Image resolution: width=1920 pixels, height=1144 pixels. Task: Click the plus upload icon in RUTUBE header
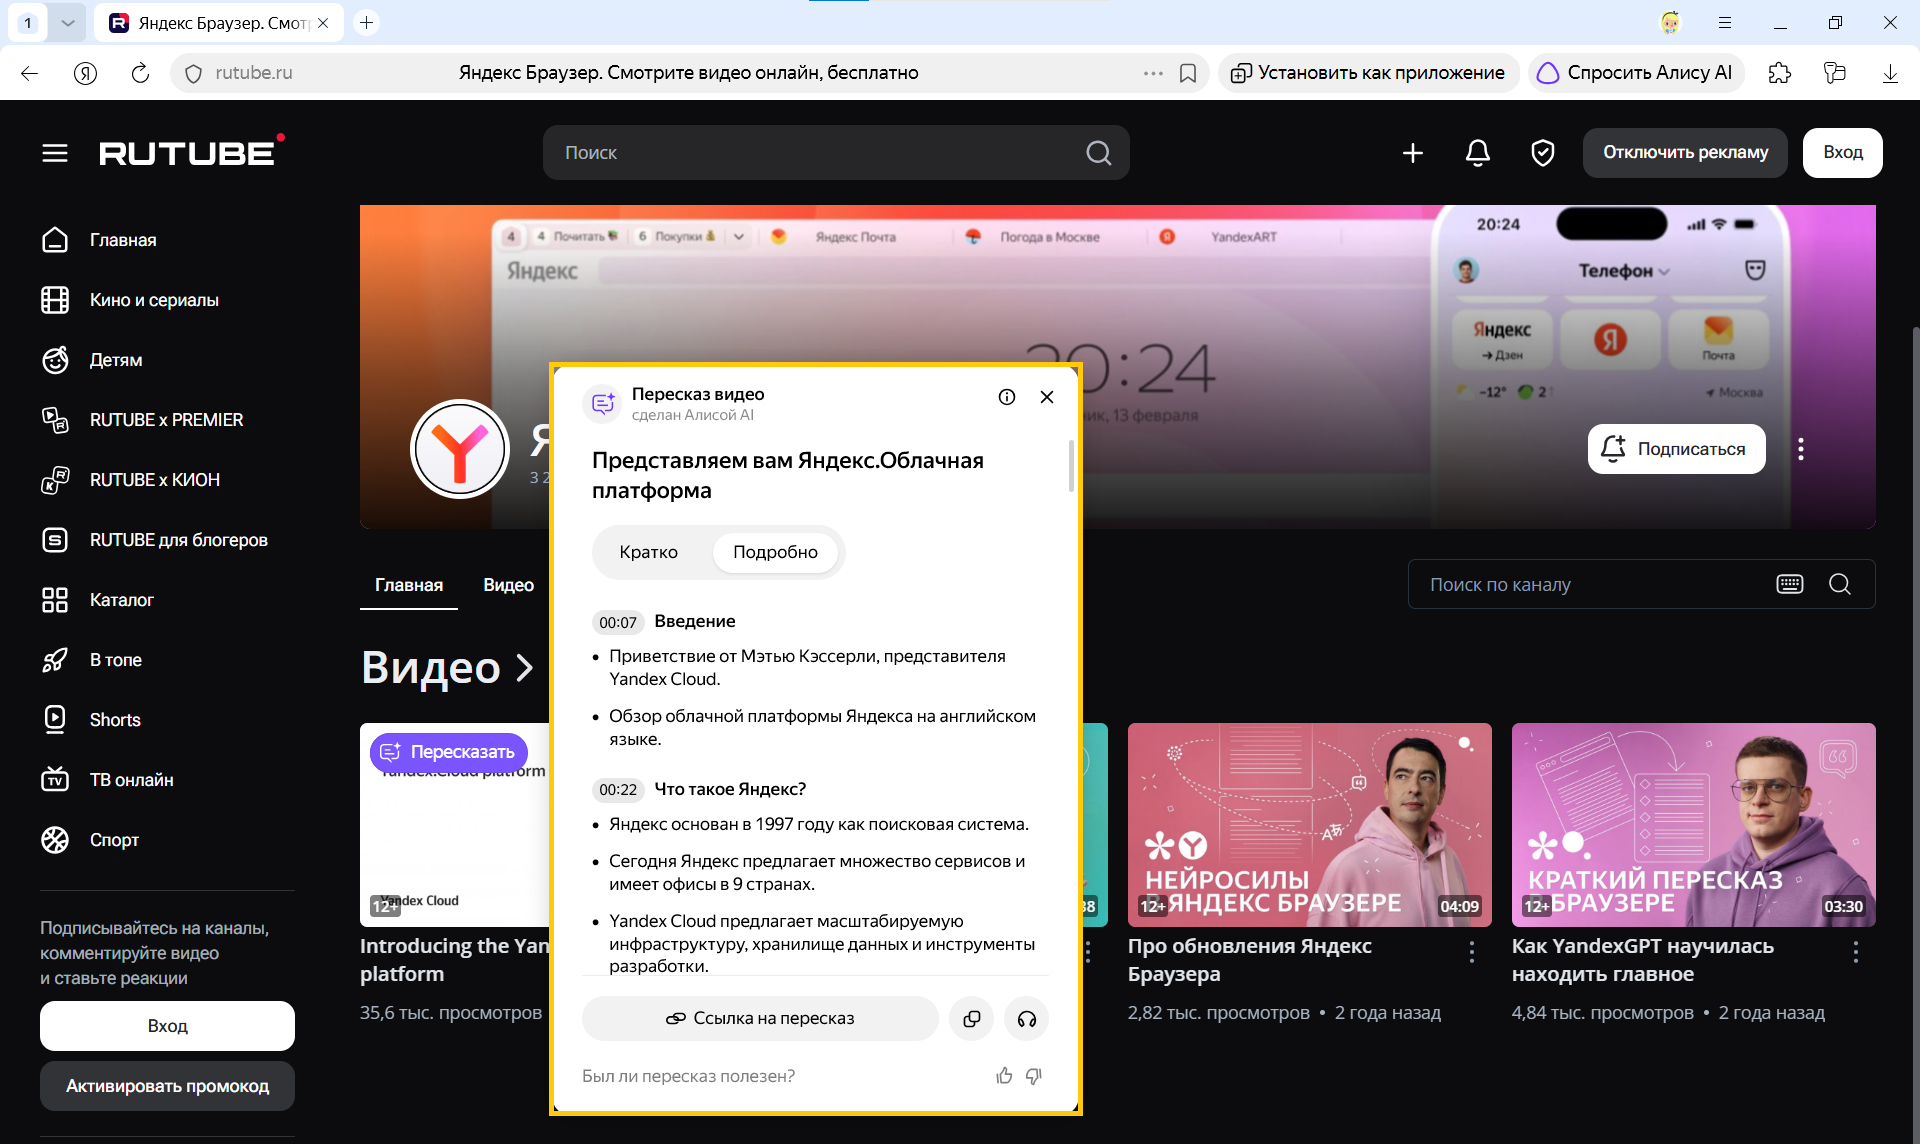[1413, 153]
